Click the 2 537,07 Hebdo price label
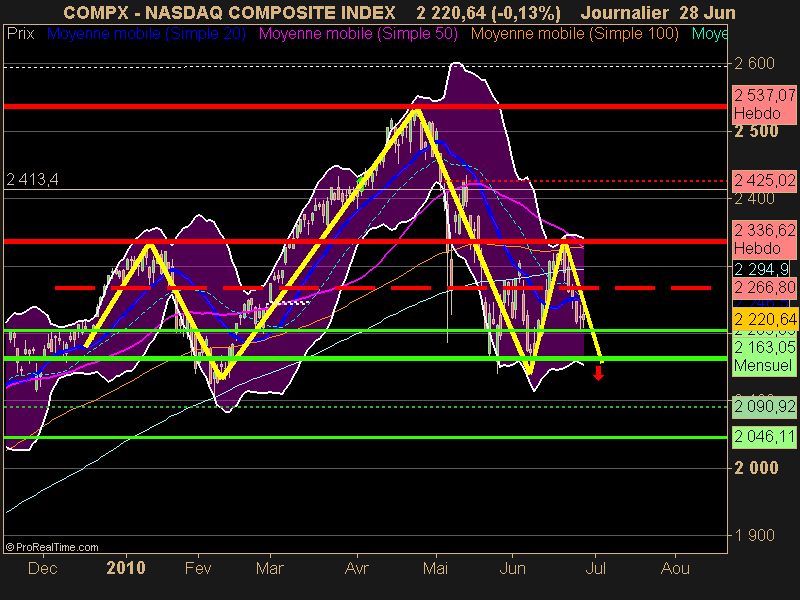The image size is (800, 600). [x=764, y=104]
